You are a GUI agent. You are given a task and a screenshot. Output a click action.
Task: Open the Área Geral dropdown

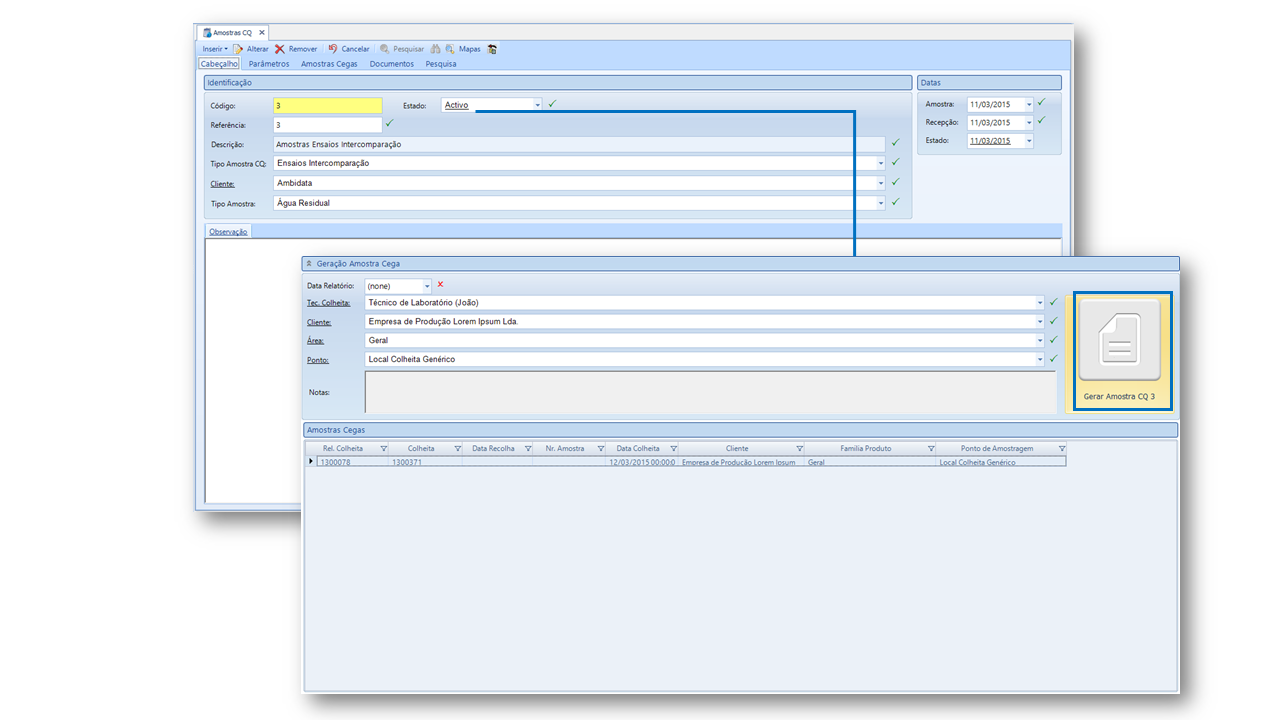[x=1040, y=341]
